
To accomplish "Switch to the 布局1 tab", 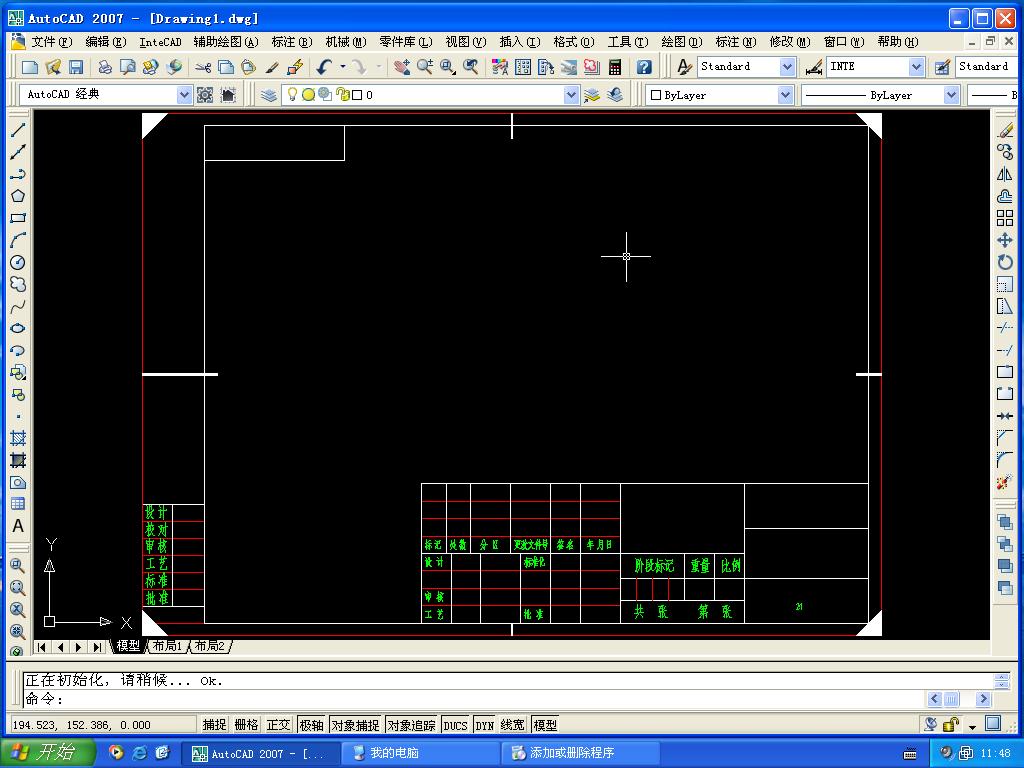I will pos(167,646).
